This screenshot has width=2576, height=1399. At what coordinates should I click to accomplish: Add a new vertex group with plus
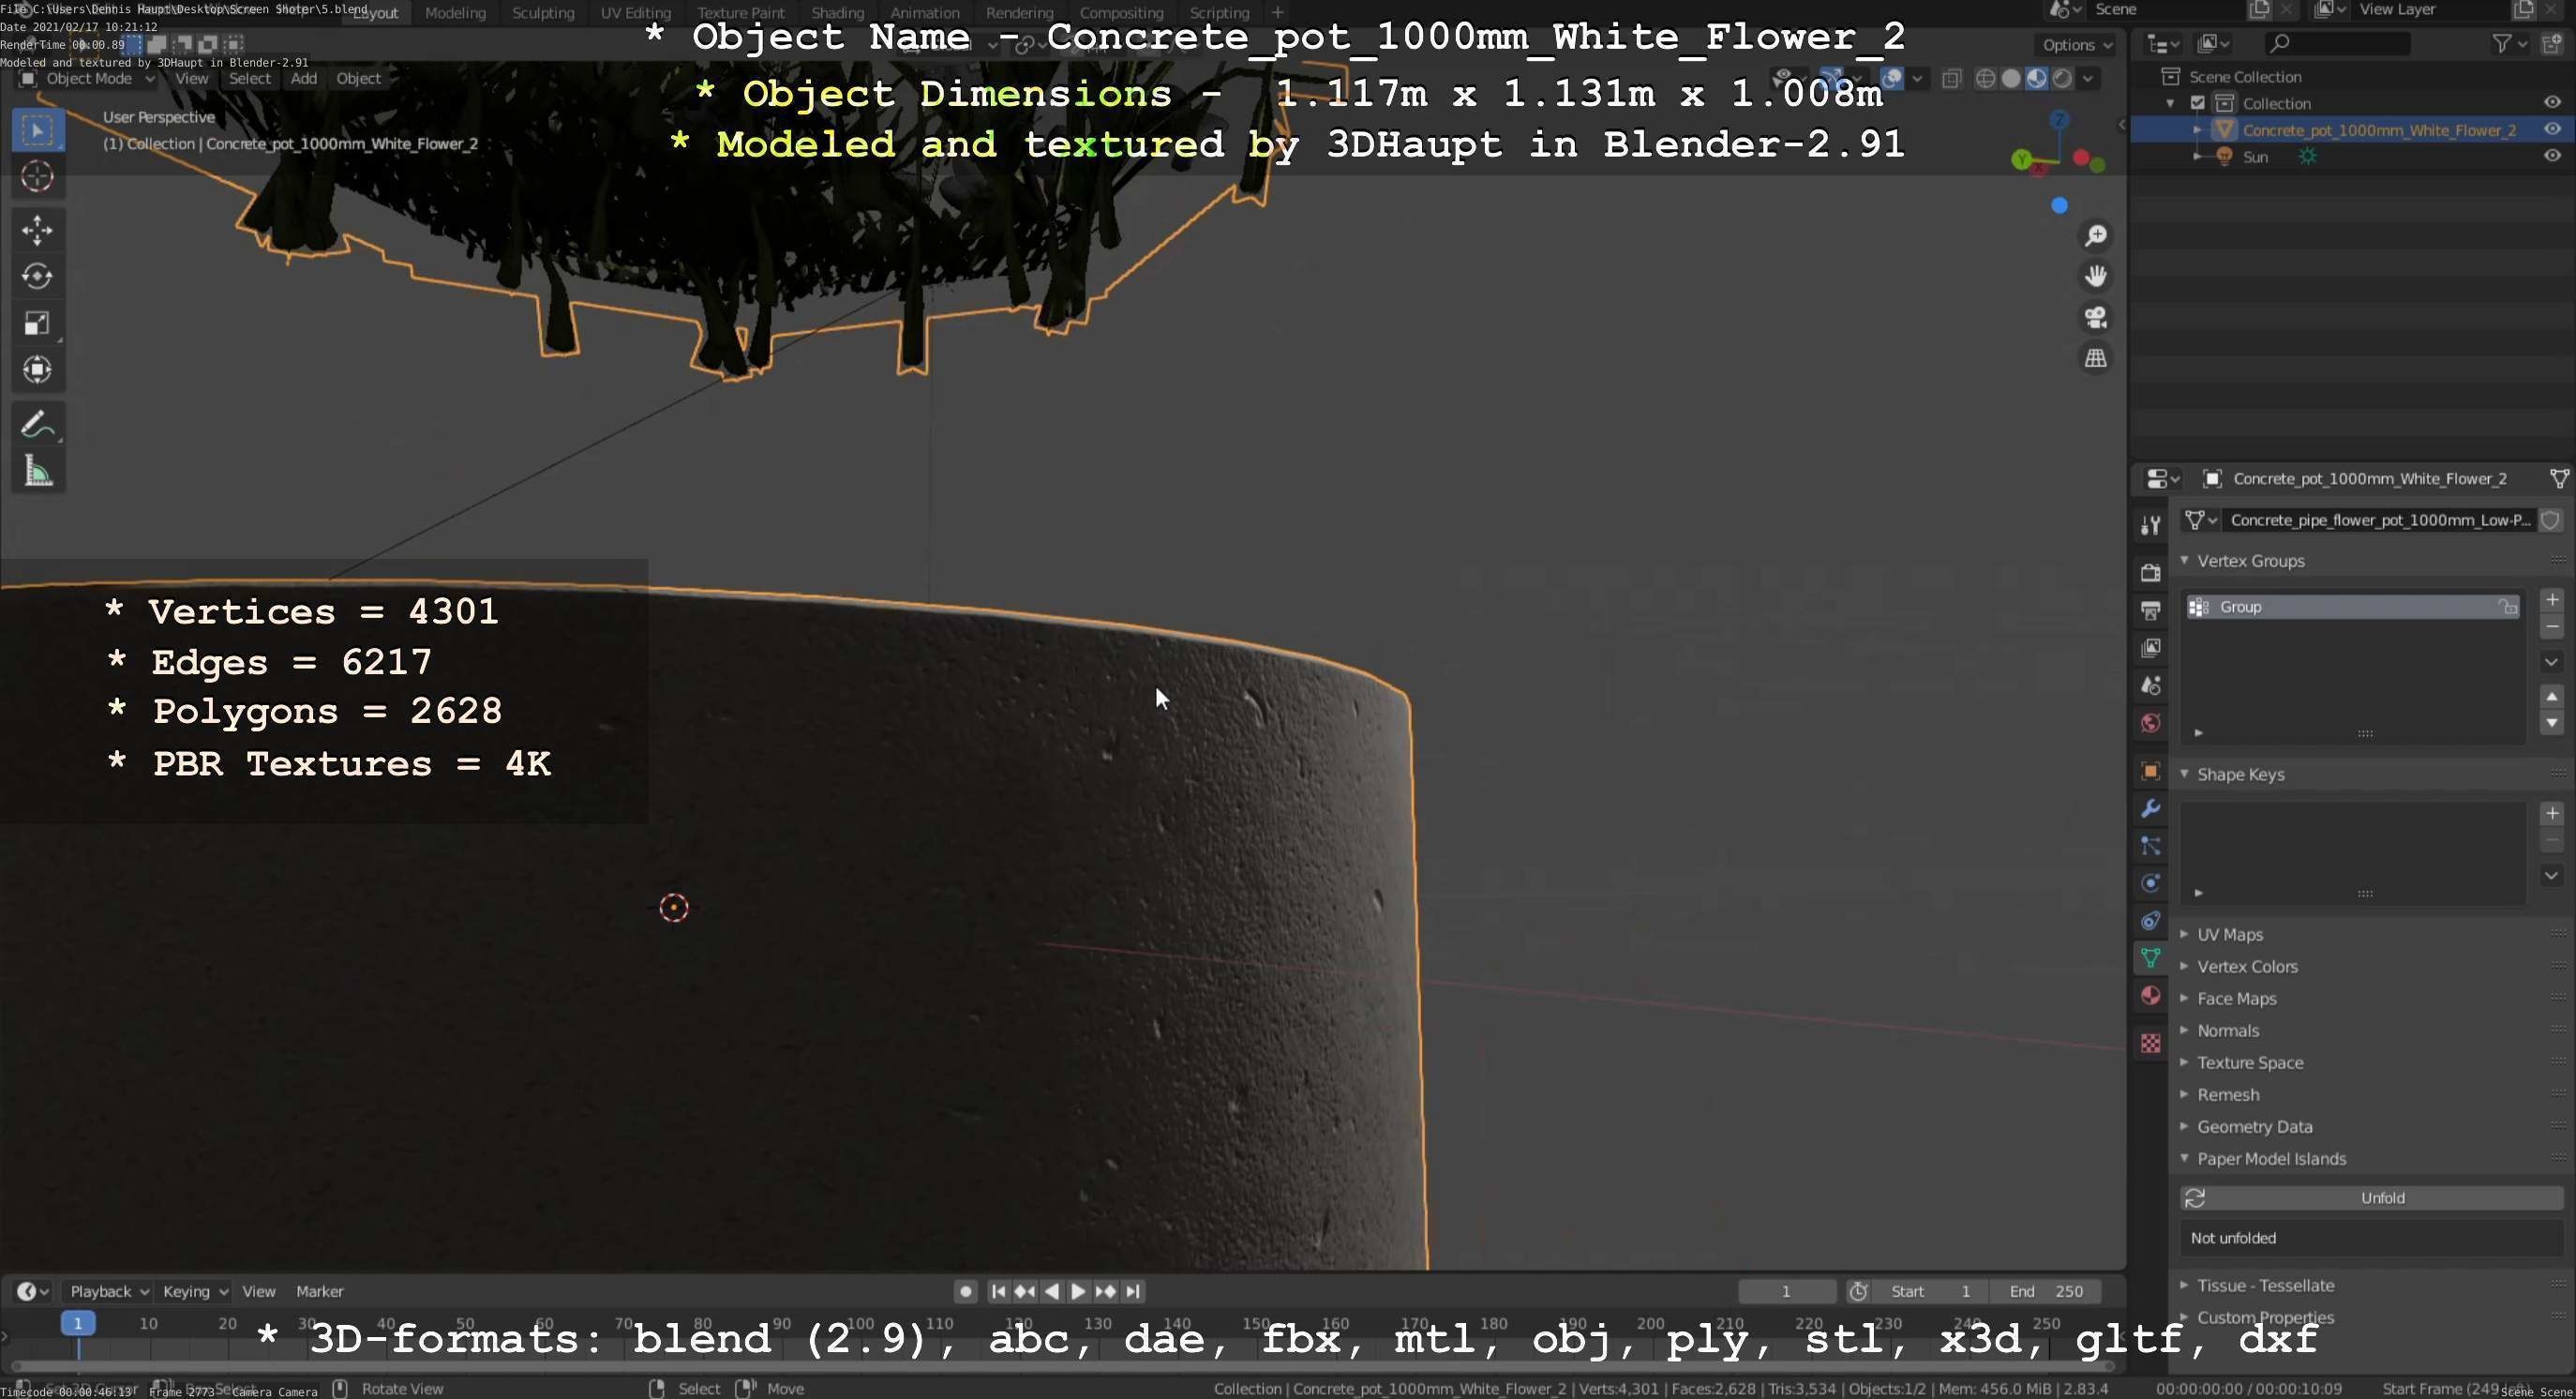(x=2552, y=600)
